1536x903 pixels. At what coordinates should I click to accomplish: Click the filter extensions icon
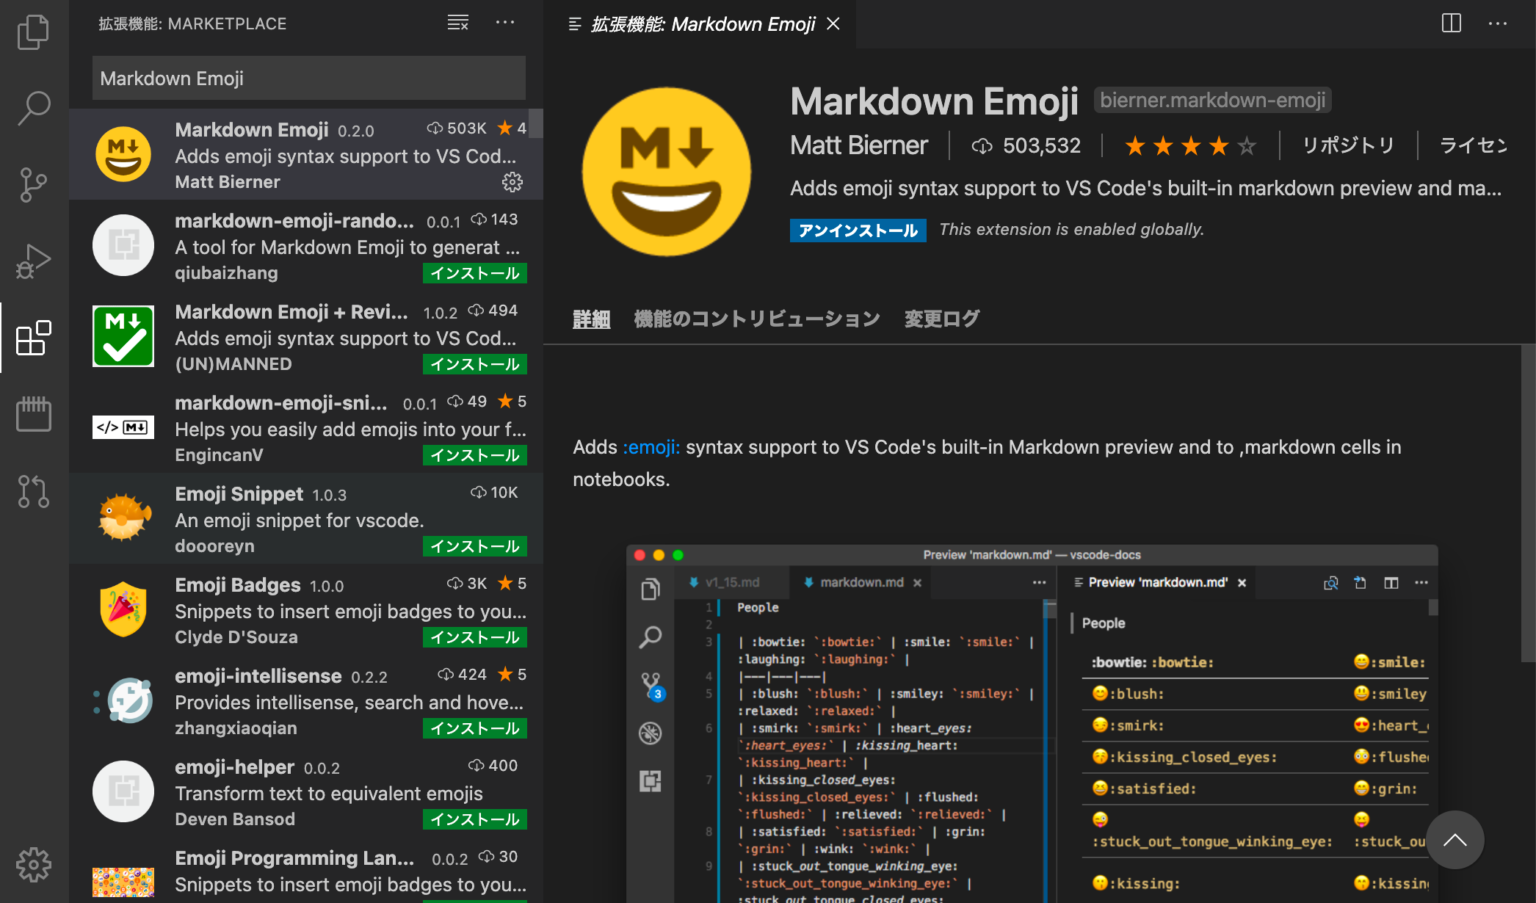[457, 22]
